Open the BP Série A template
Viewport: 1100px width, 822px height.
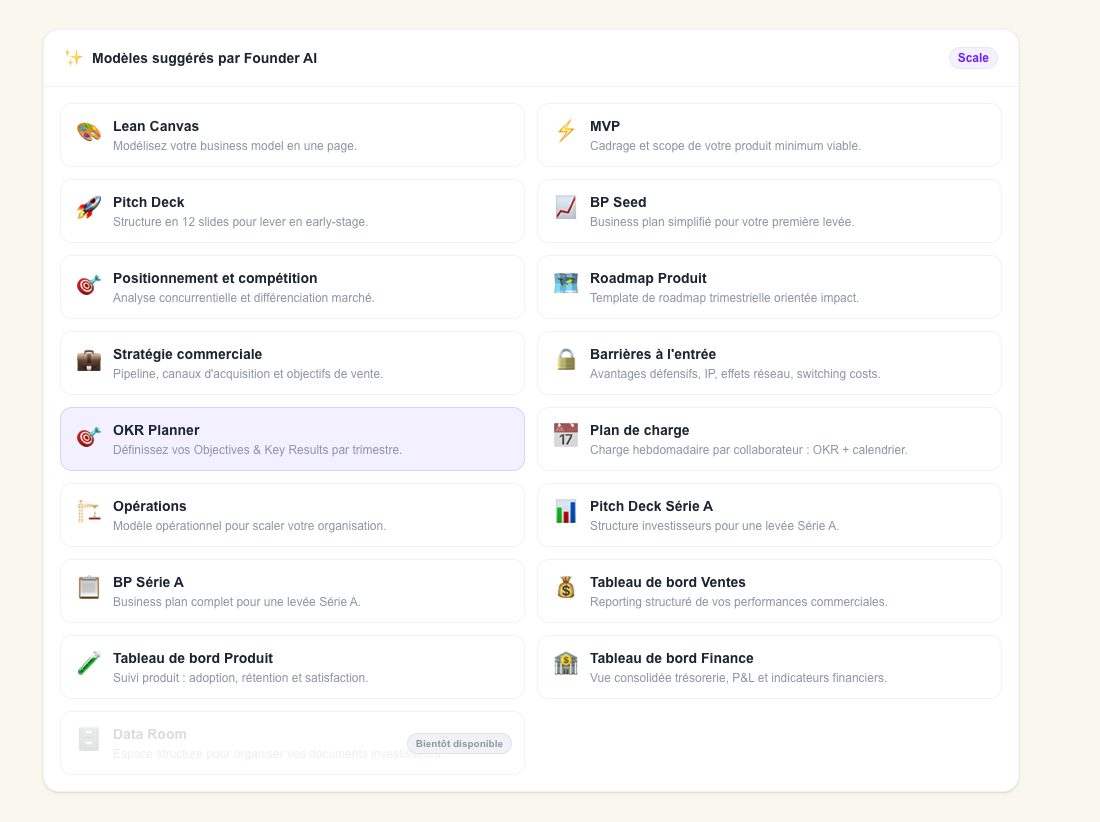(293, 591)
